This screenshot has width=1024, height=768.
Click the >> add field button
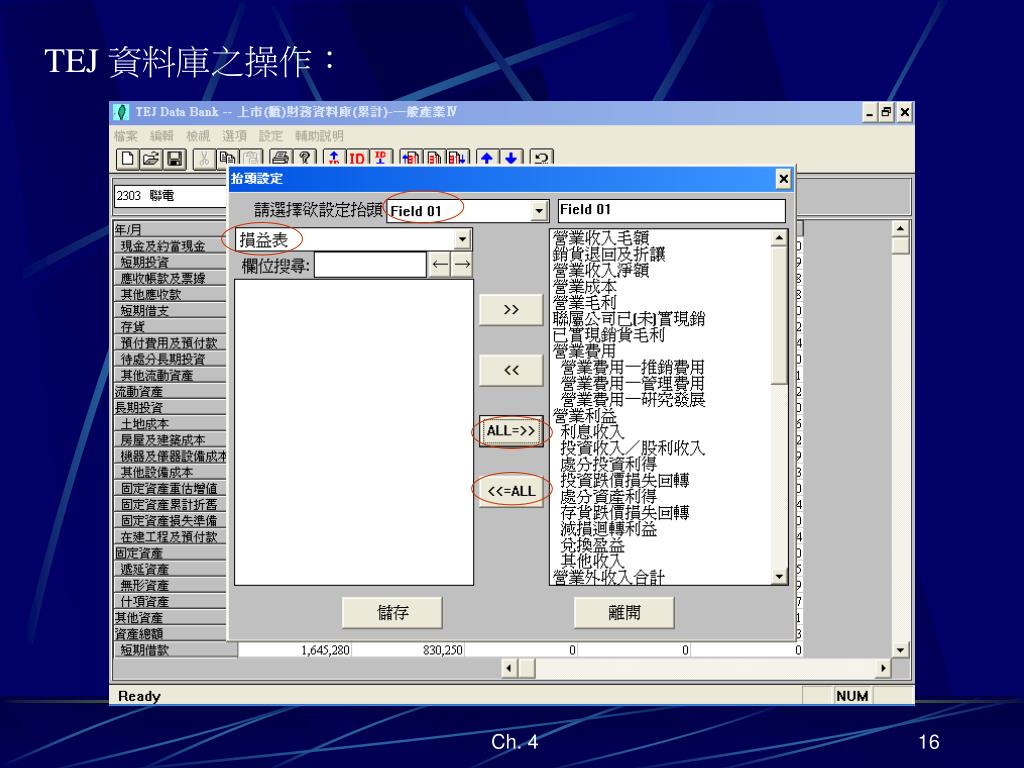[x=511, y=310]
